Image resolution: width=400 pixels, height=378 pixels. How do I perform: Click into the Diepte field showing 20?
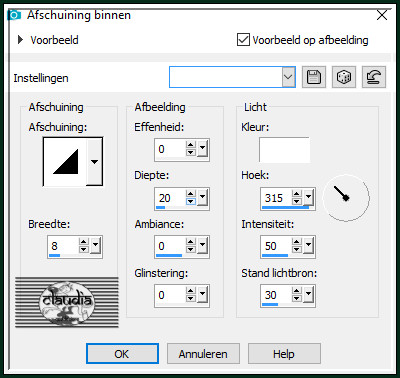click(170, 198)
